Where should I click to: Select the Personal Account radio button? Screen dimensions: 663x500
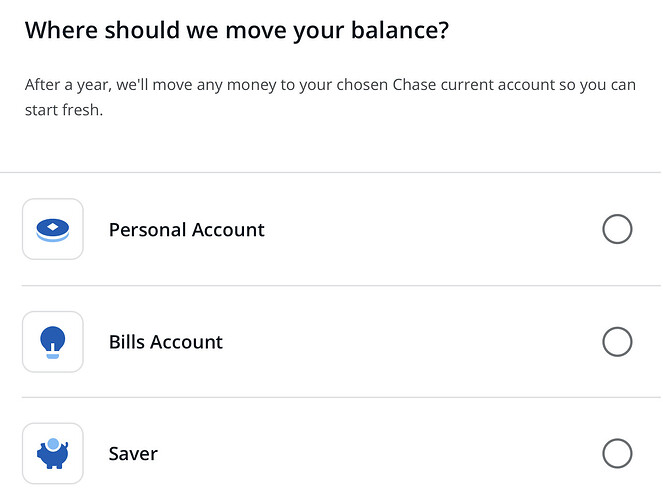coord(617,229)
